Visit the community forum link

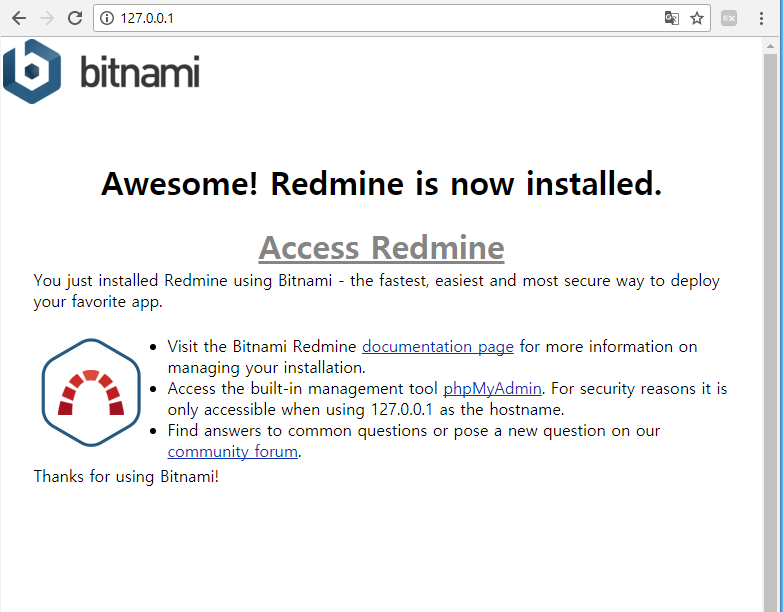pos(232,451)
